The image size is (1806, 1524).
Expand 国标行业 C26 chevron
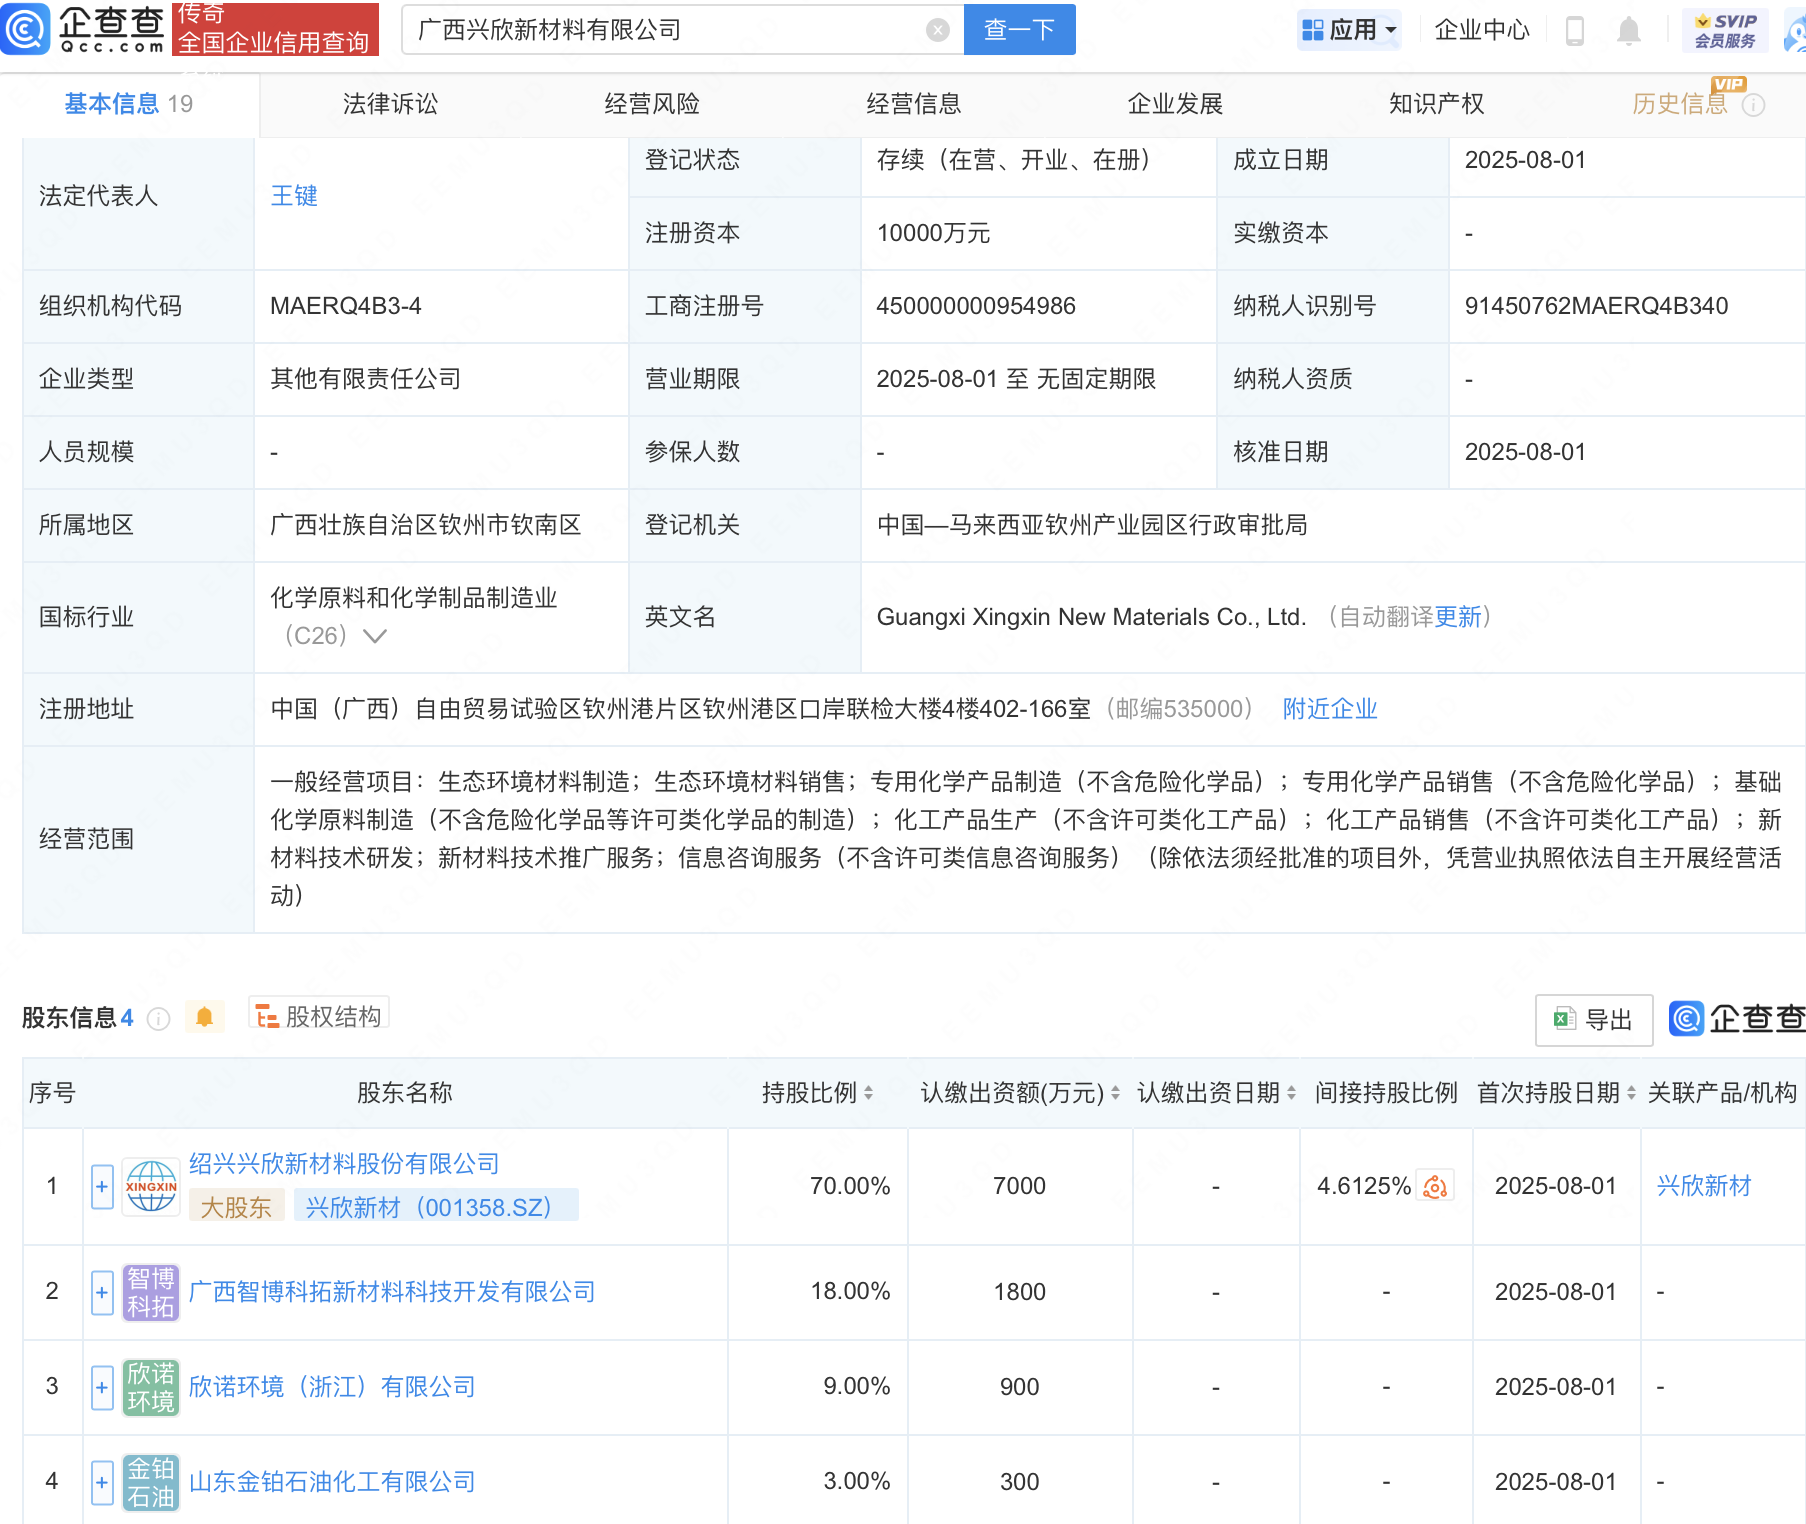[x=375, y=636]
